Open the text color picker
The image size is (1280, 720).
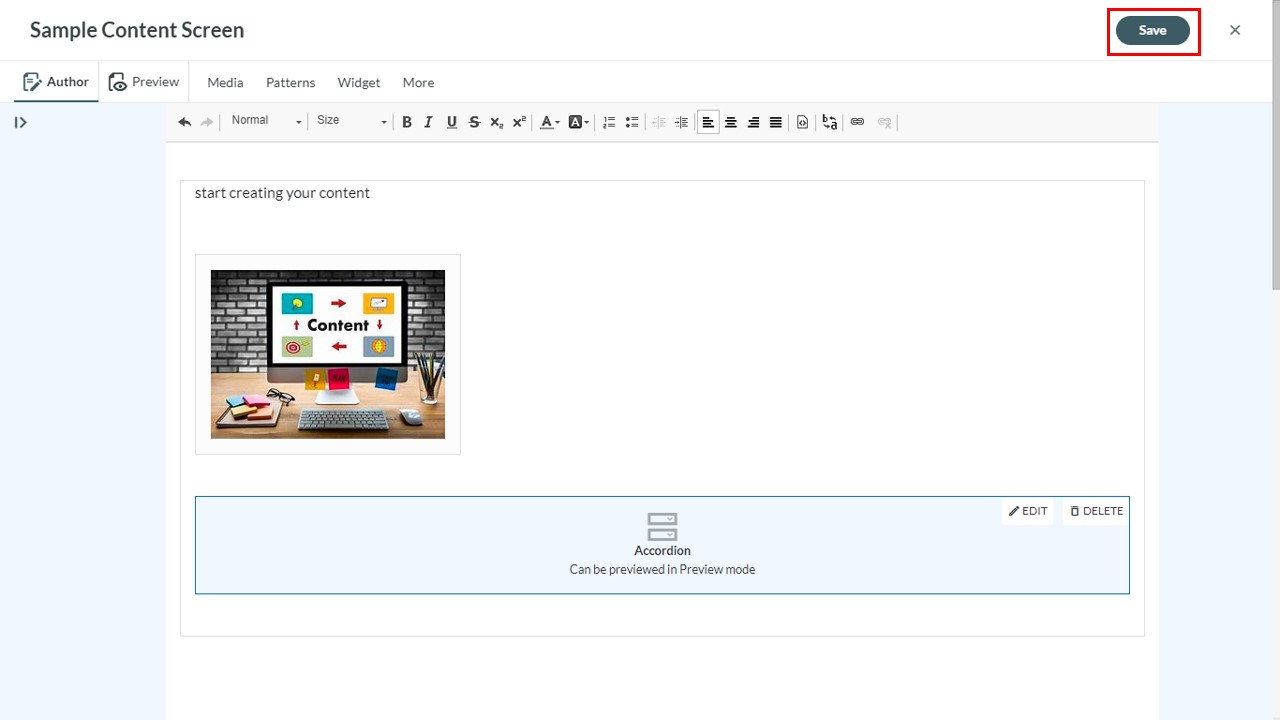point(550,122)
